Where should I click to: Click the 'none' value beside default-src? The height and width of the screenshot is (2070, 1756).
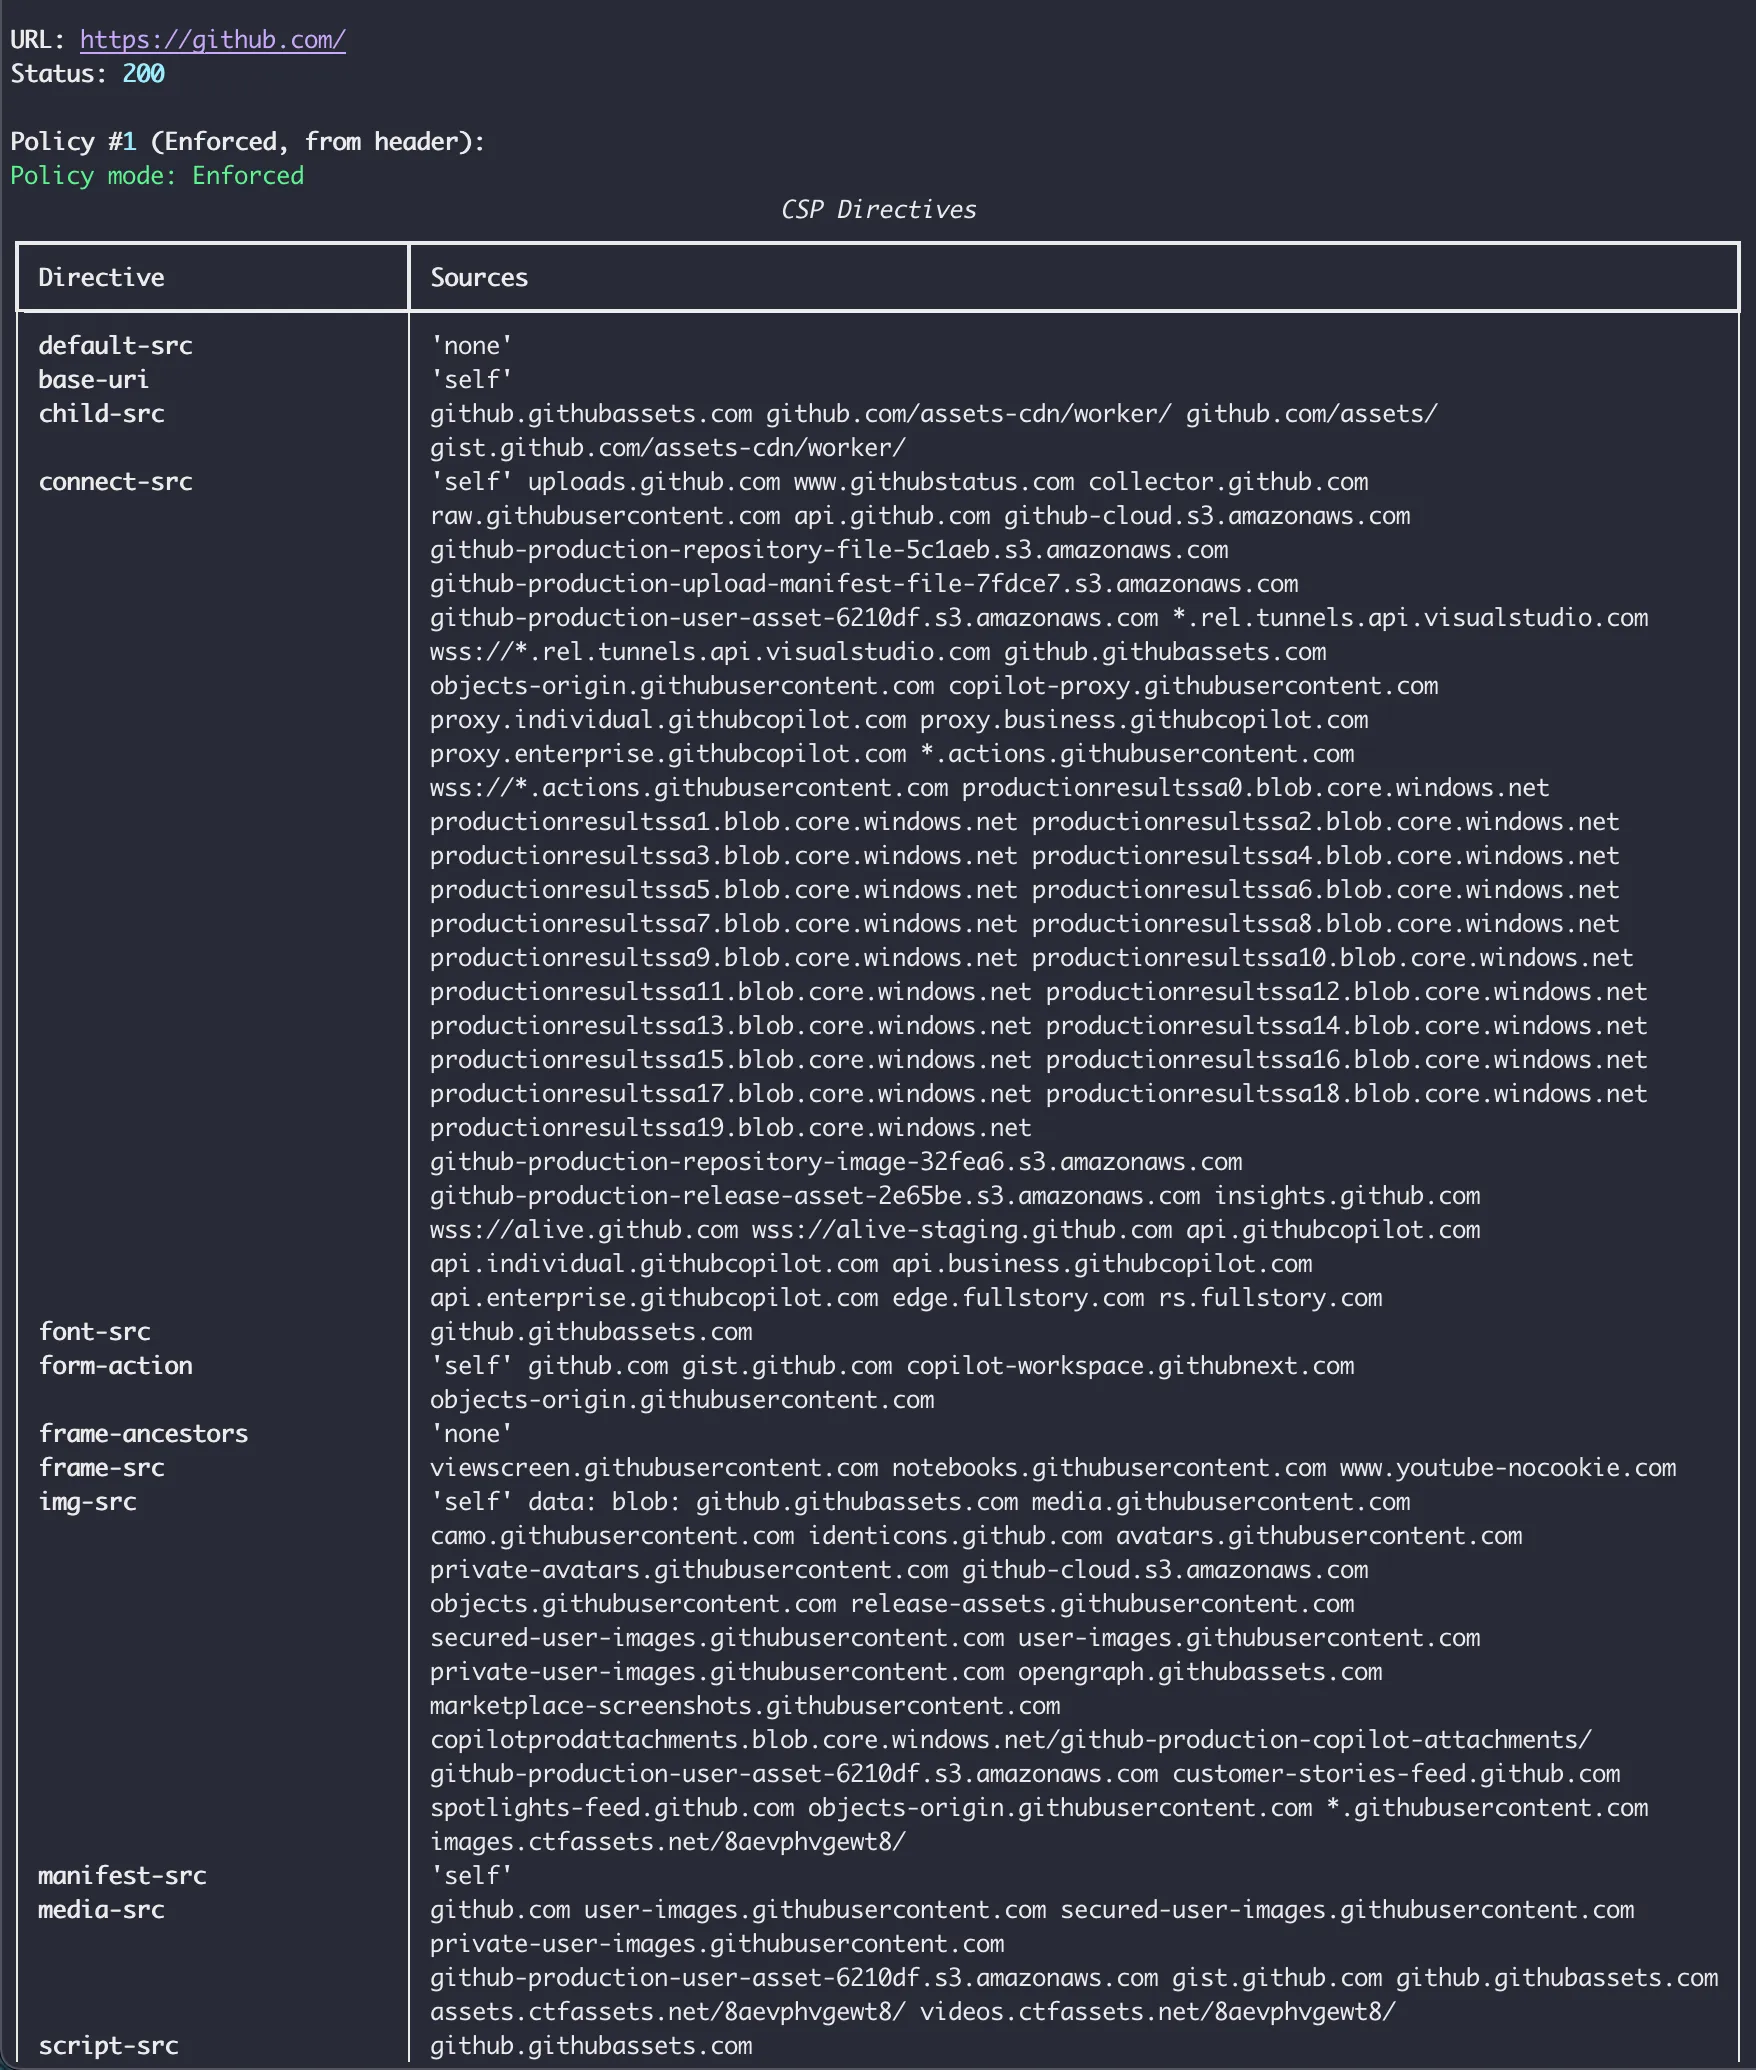tap(471, 345)
